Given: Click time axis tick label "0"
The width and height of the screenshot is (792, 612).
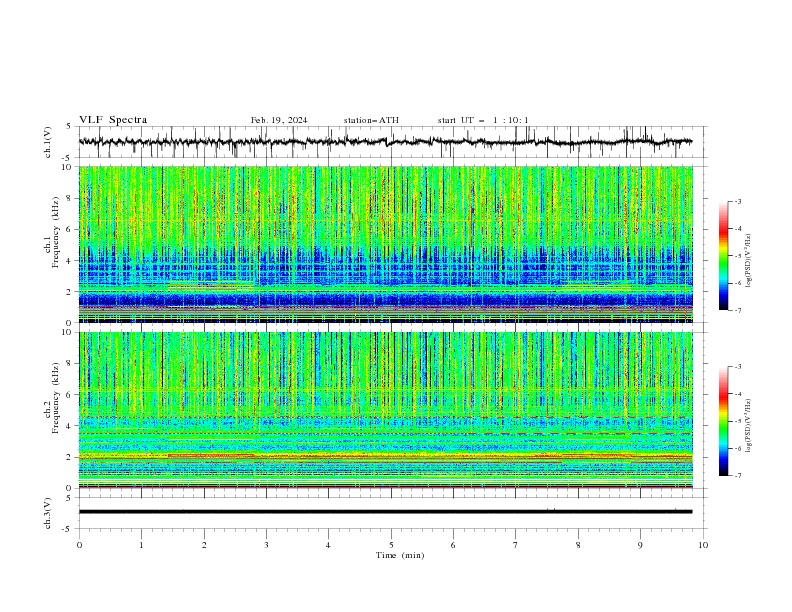Looking at the screenshot, I should (x=79, y=545).
